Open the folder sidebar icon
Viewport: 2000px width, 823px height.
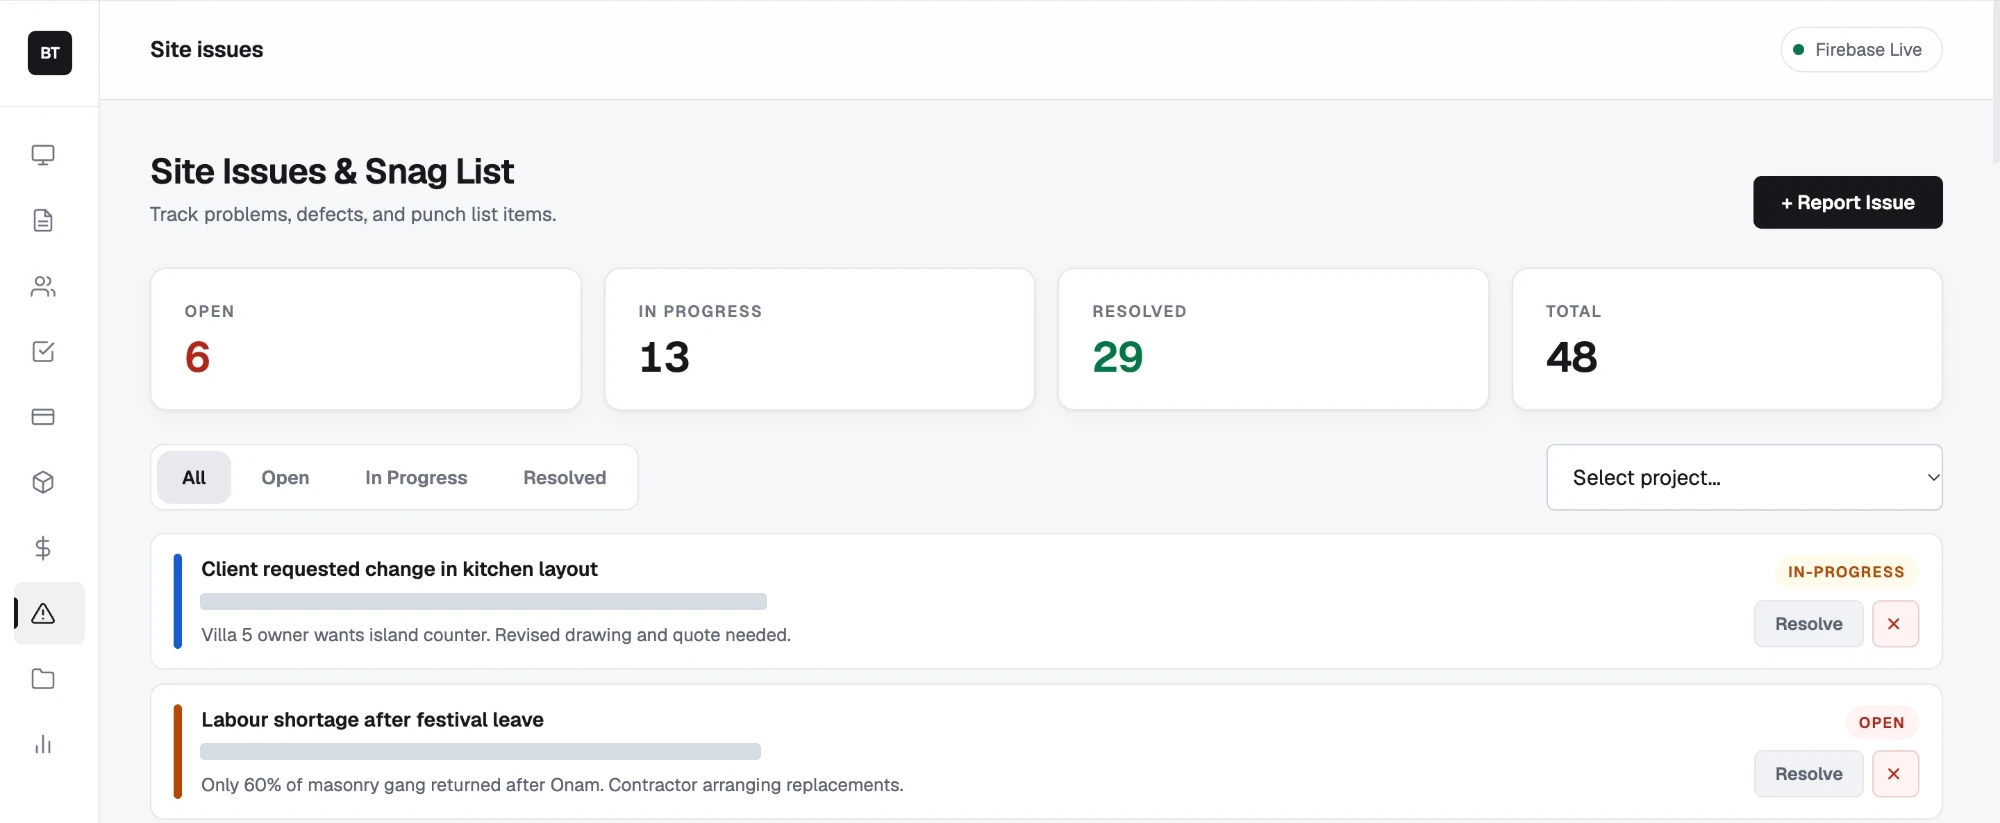[43, 679]
